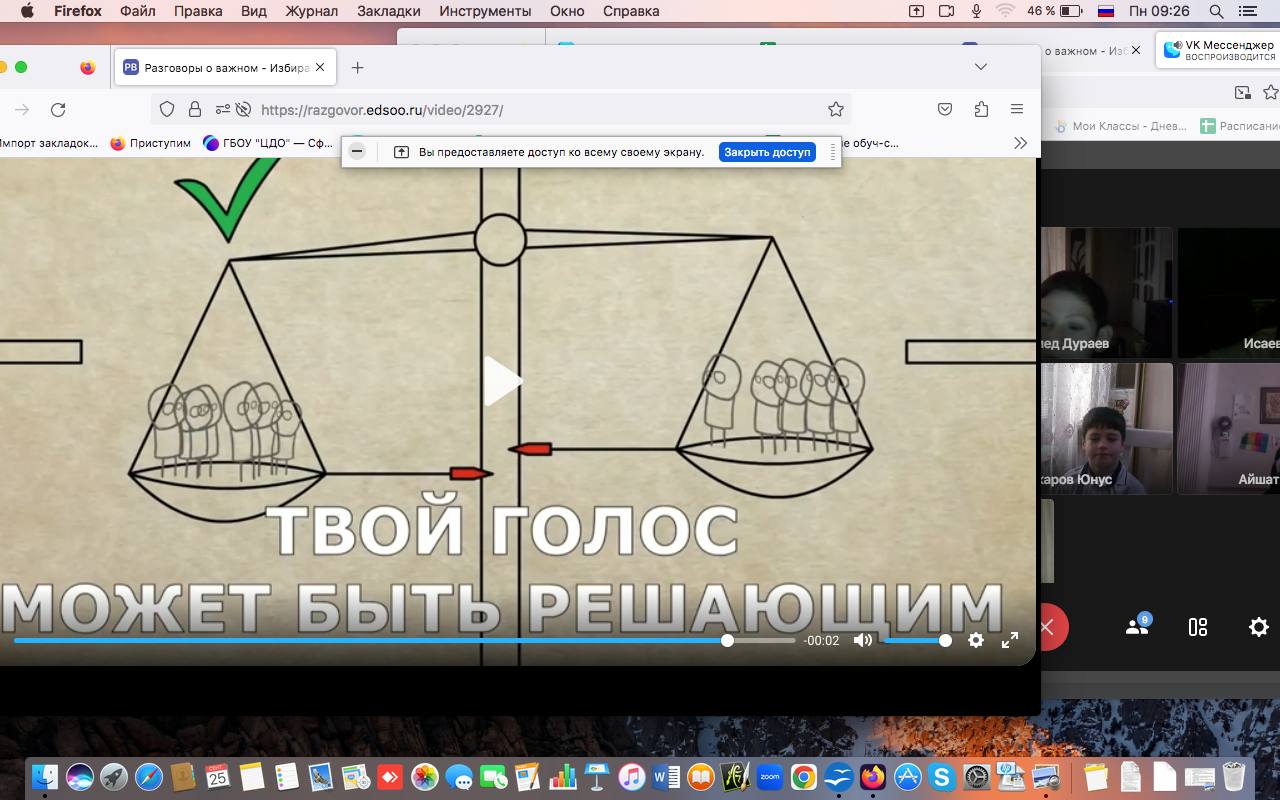Show more bookmarks via double chevron
Image resolution: width=1280 pixels, height=800 pixels.
[1020, 143]
